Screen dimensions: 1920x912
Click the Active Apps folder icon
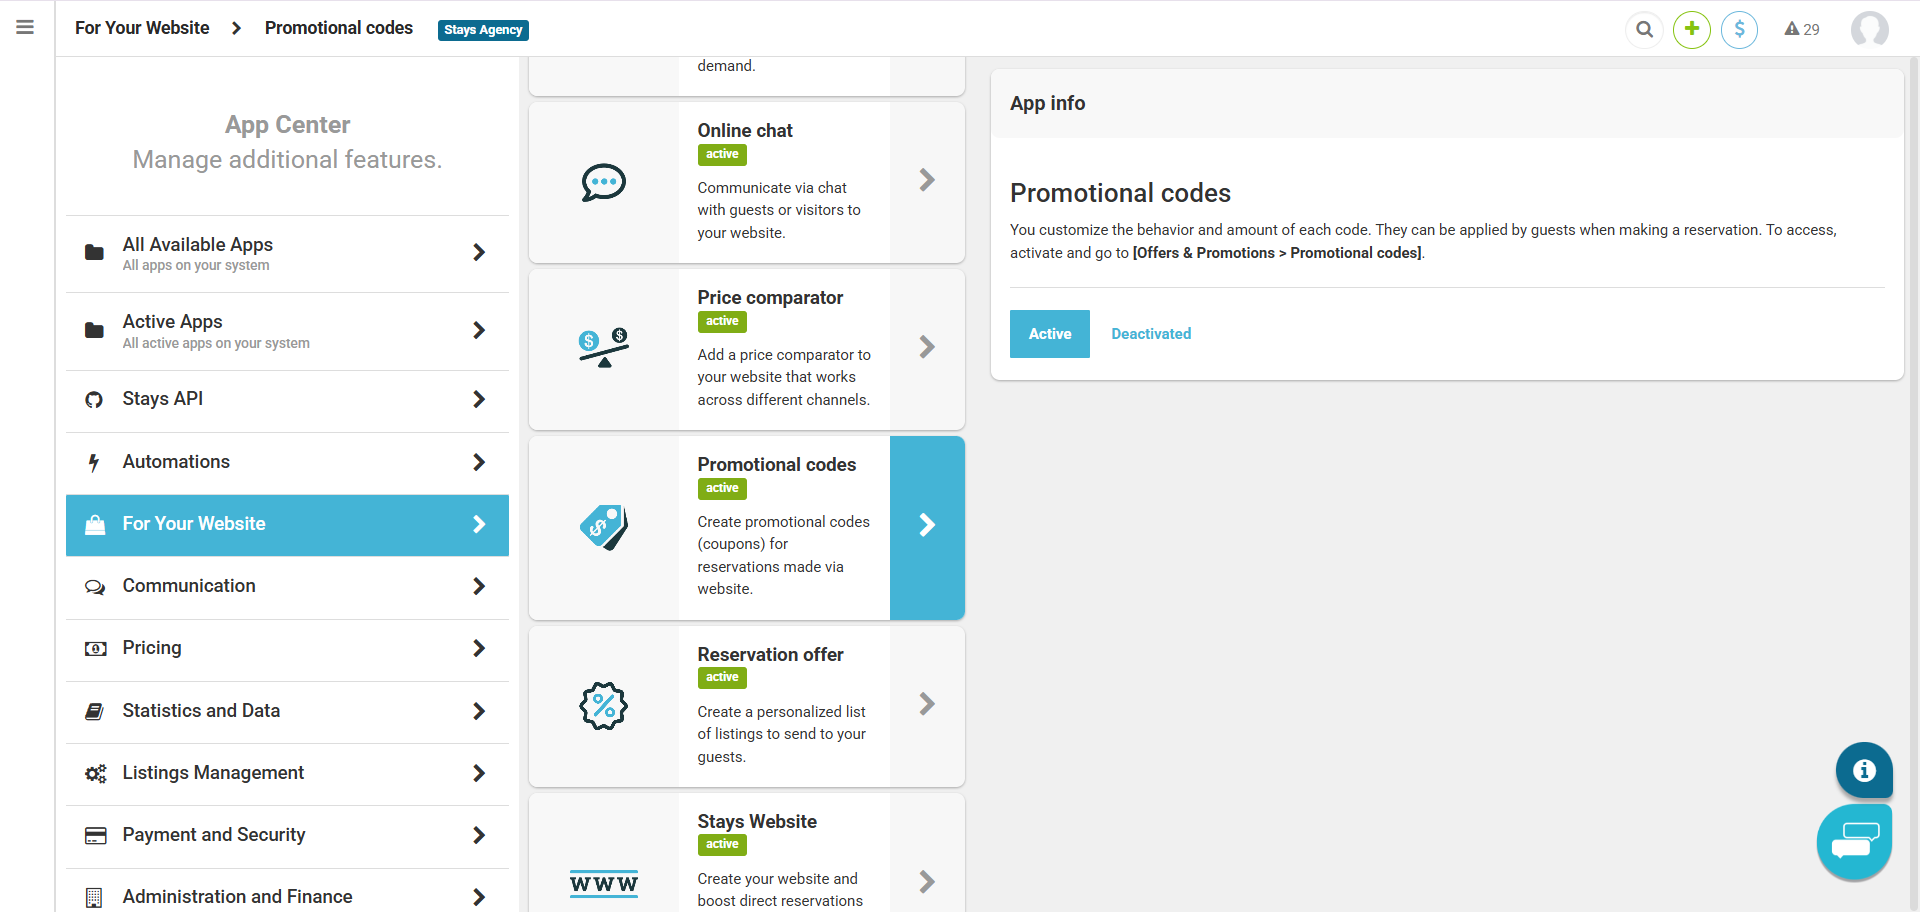coord(94,330)
